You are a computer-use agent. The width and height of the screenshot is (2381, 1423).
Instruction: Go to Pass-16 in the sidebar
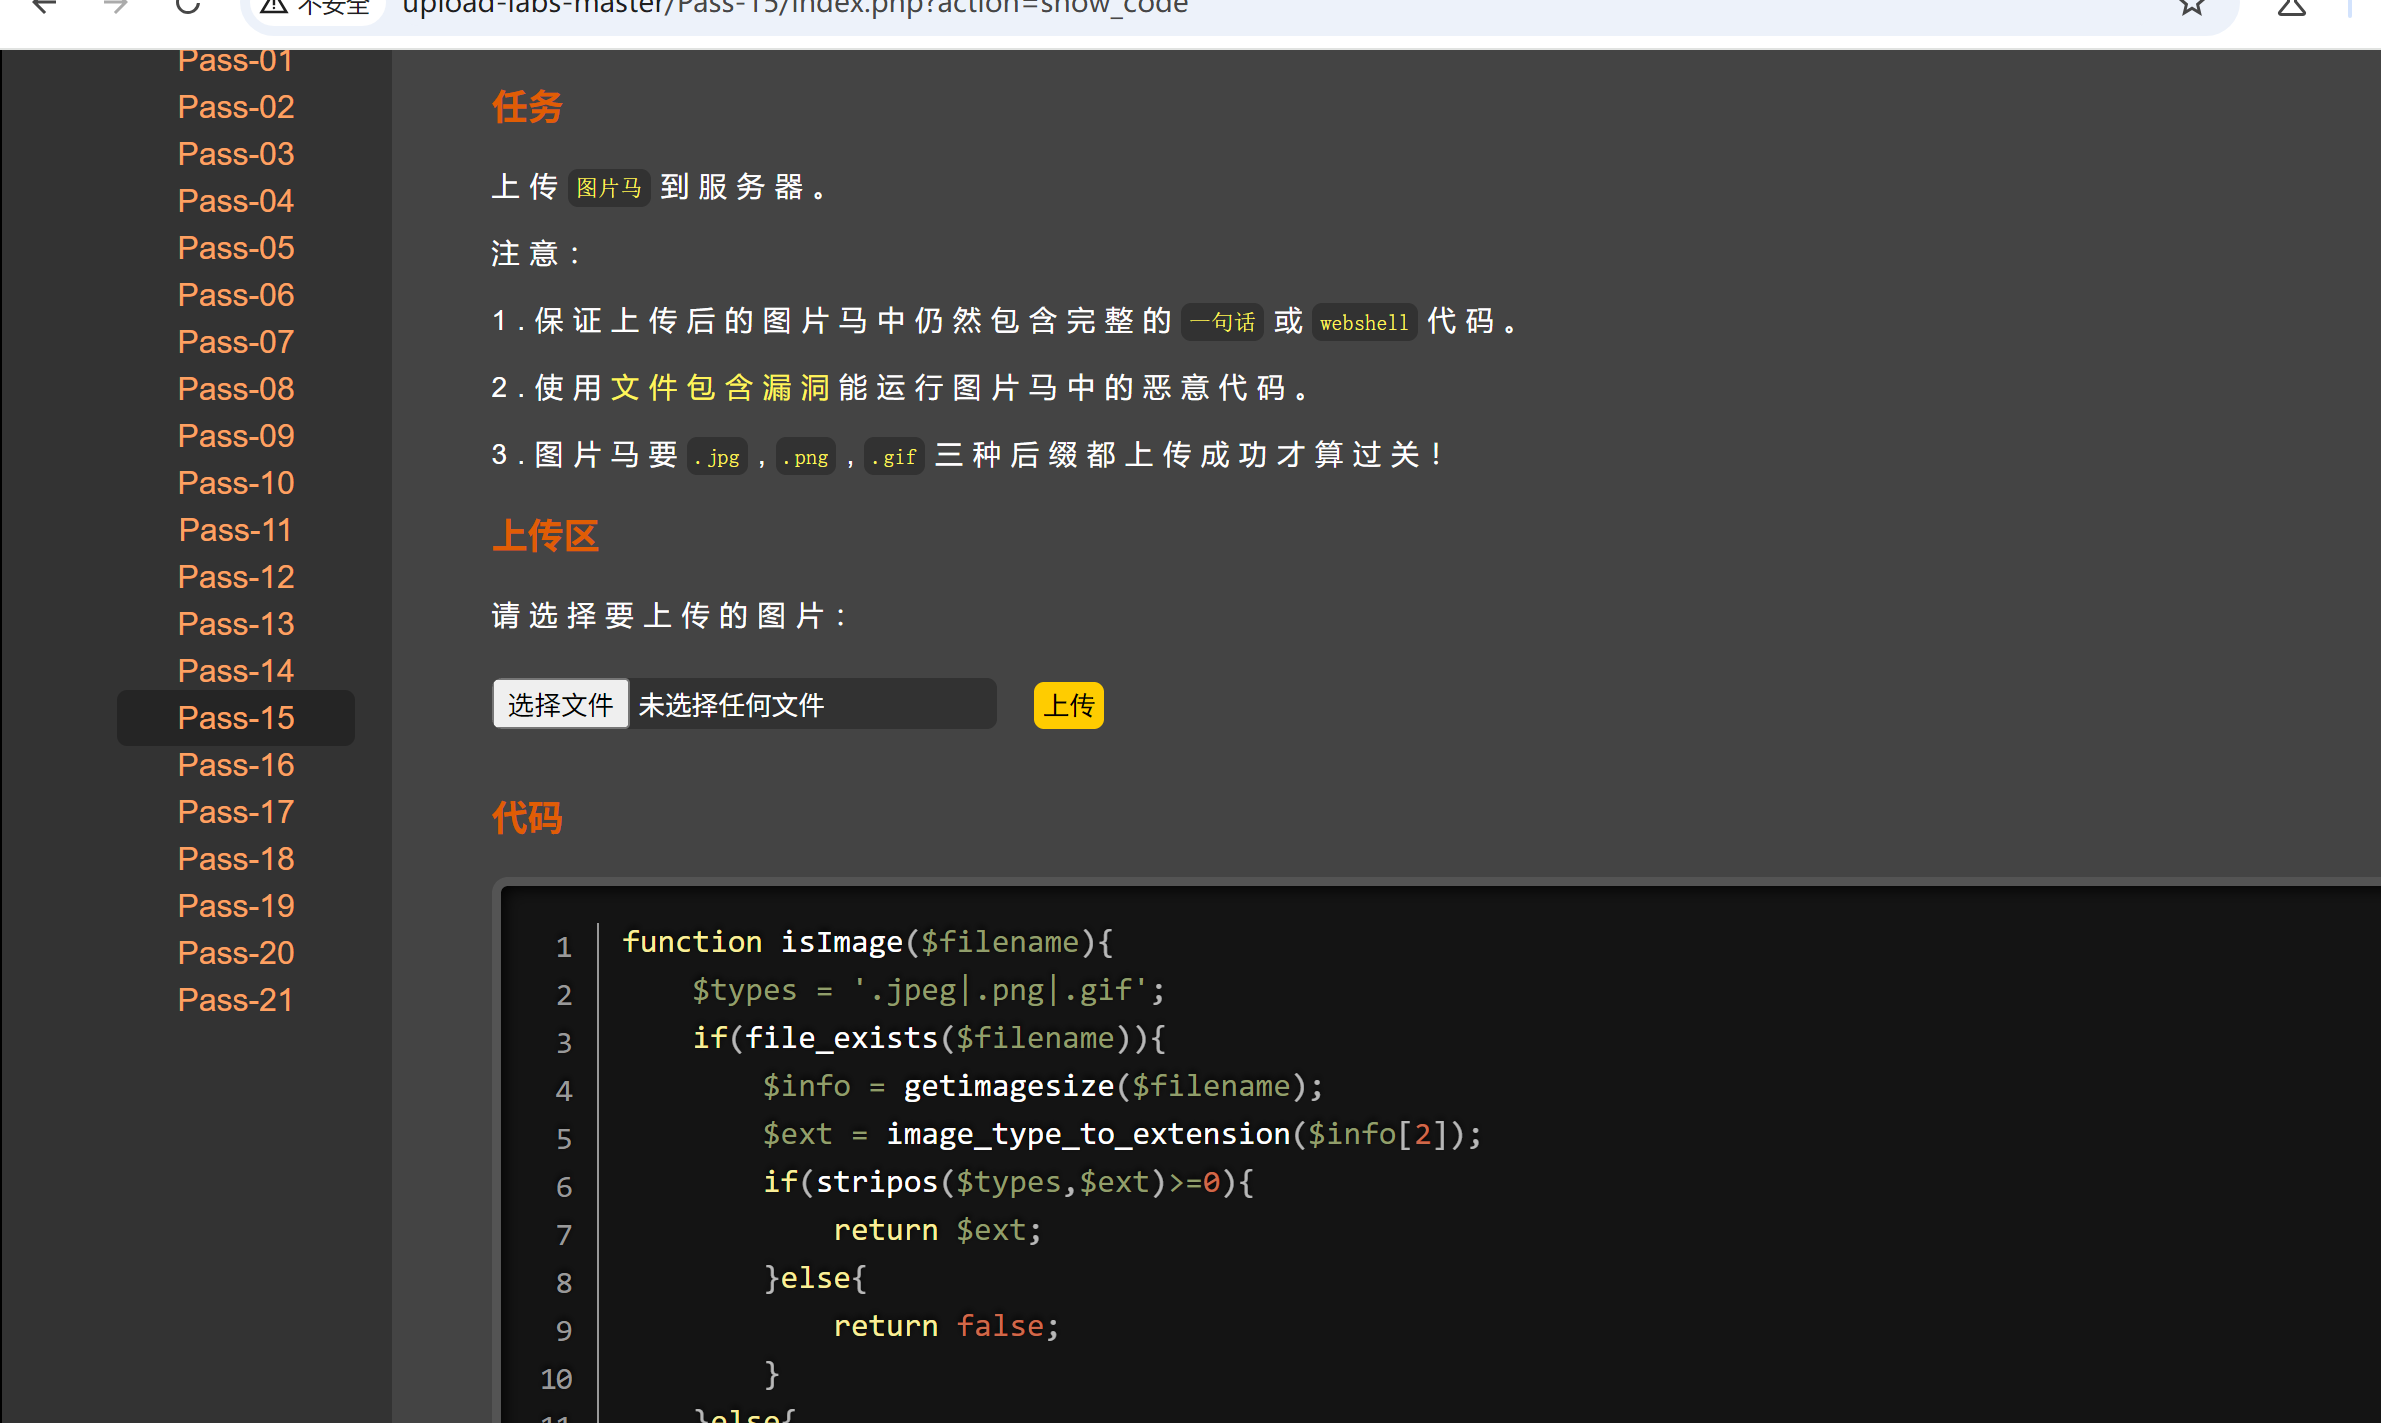click(235, 765)
